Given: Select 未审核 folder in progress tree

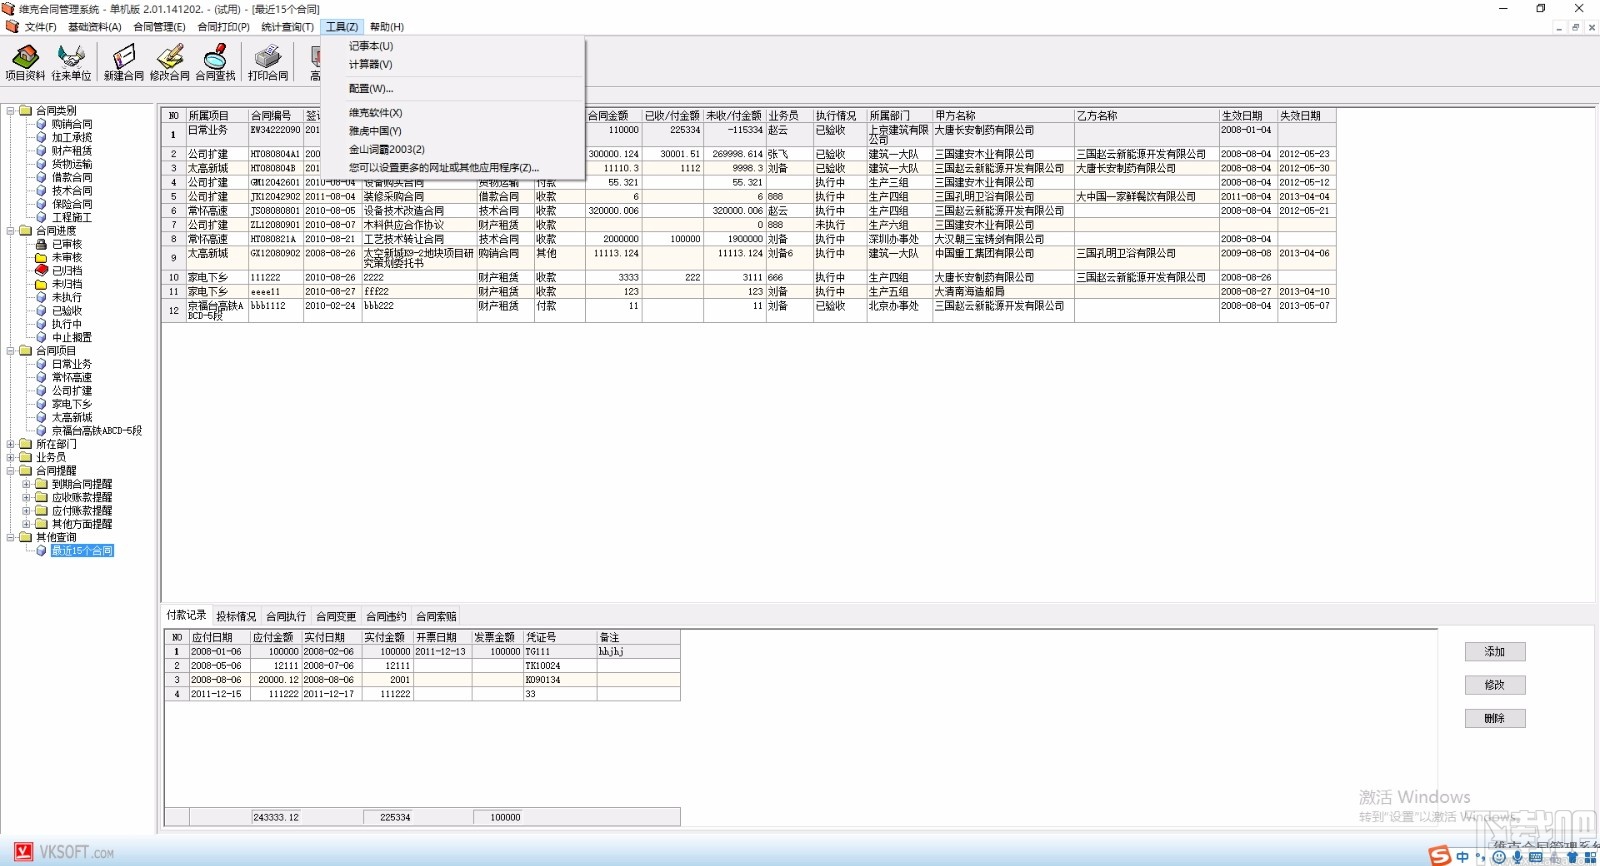Looking at the screenshot, I should (67, 258).
